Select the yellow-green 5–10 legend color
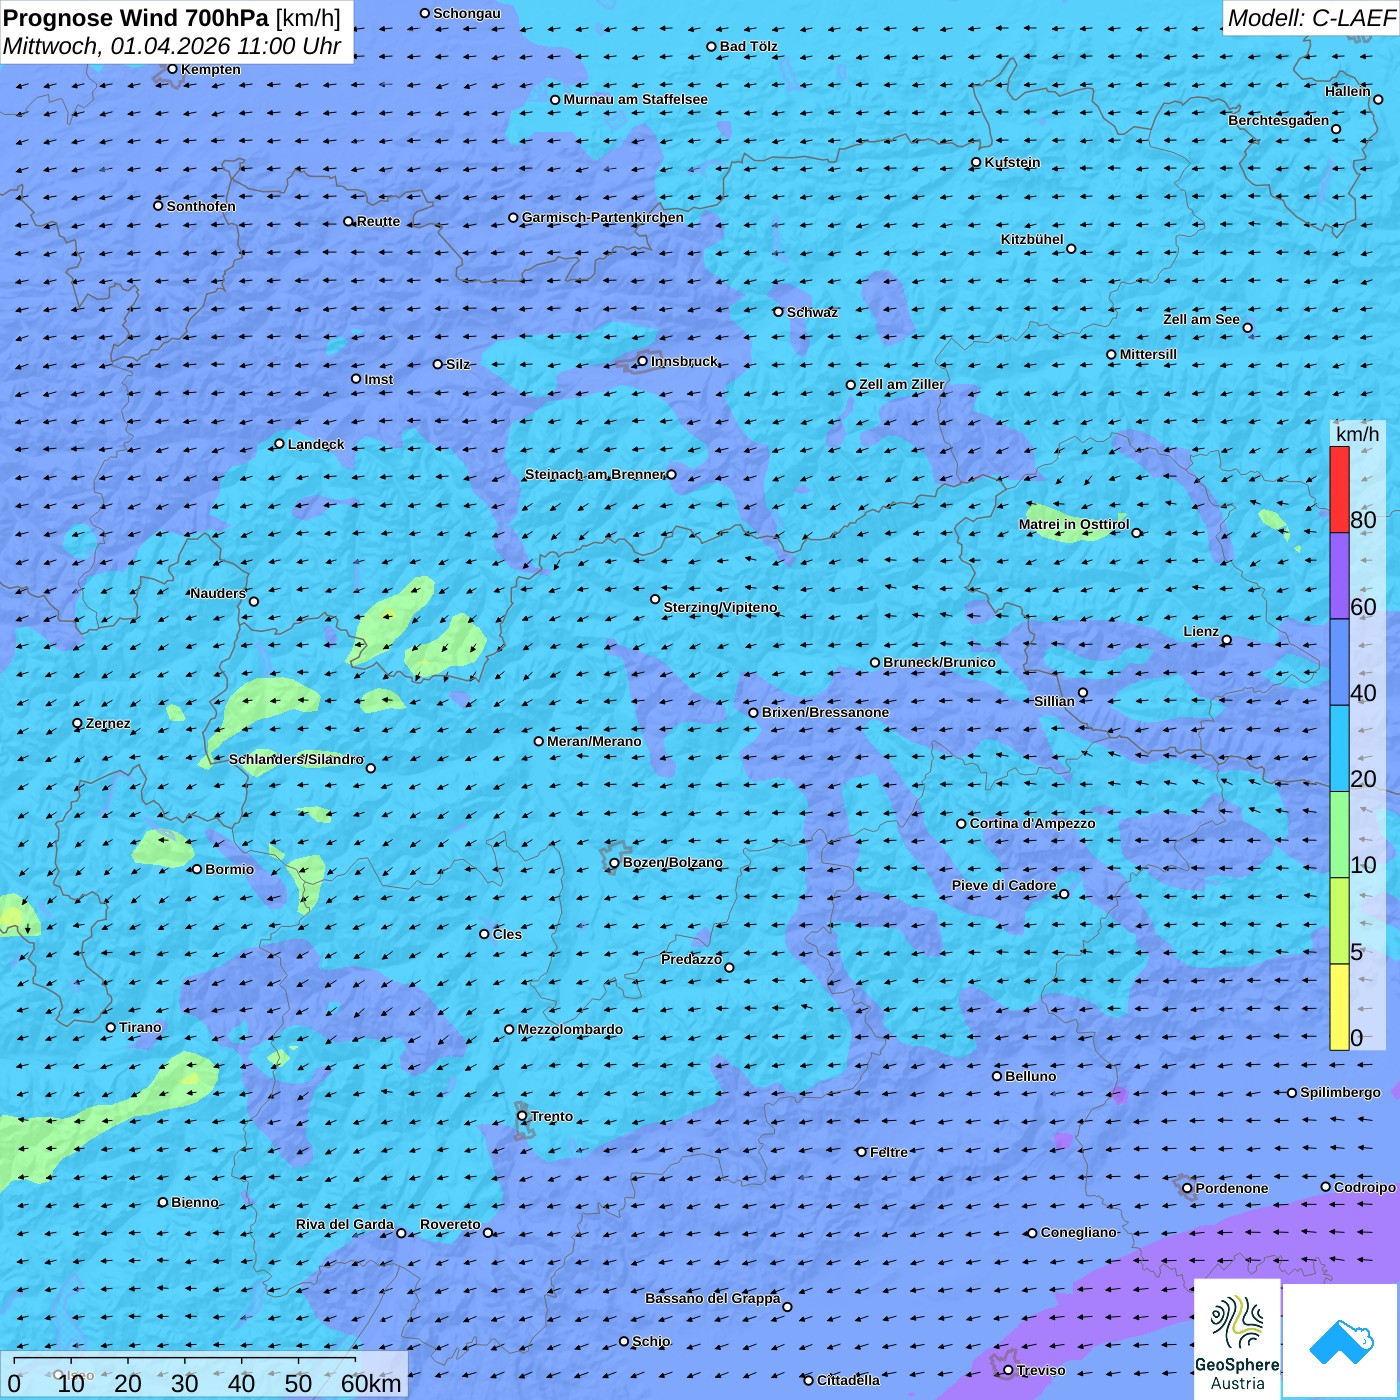Screen dimensions: 1400x1400 (1339, 921)
